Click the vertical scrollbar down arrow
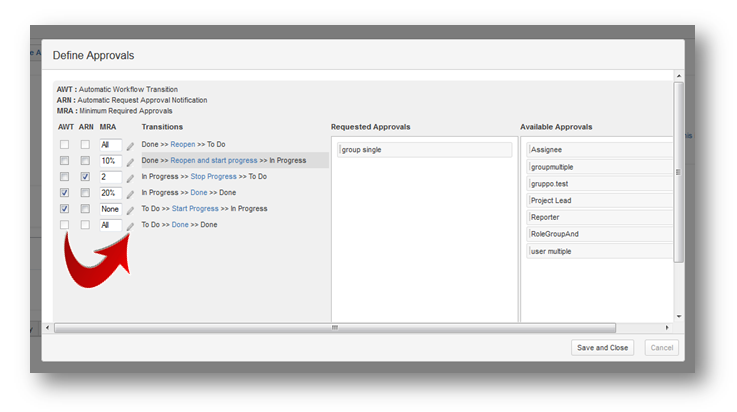Screen dimensions: 737x412 [679, 316]
